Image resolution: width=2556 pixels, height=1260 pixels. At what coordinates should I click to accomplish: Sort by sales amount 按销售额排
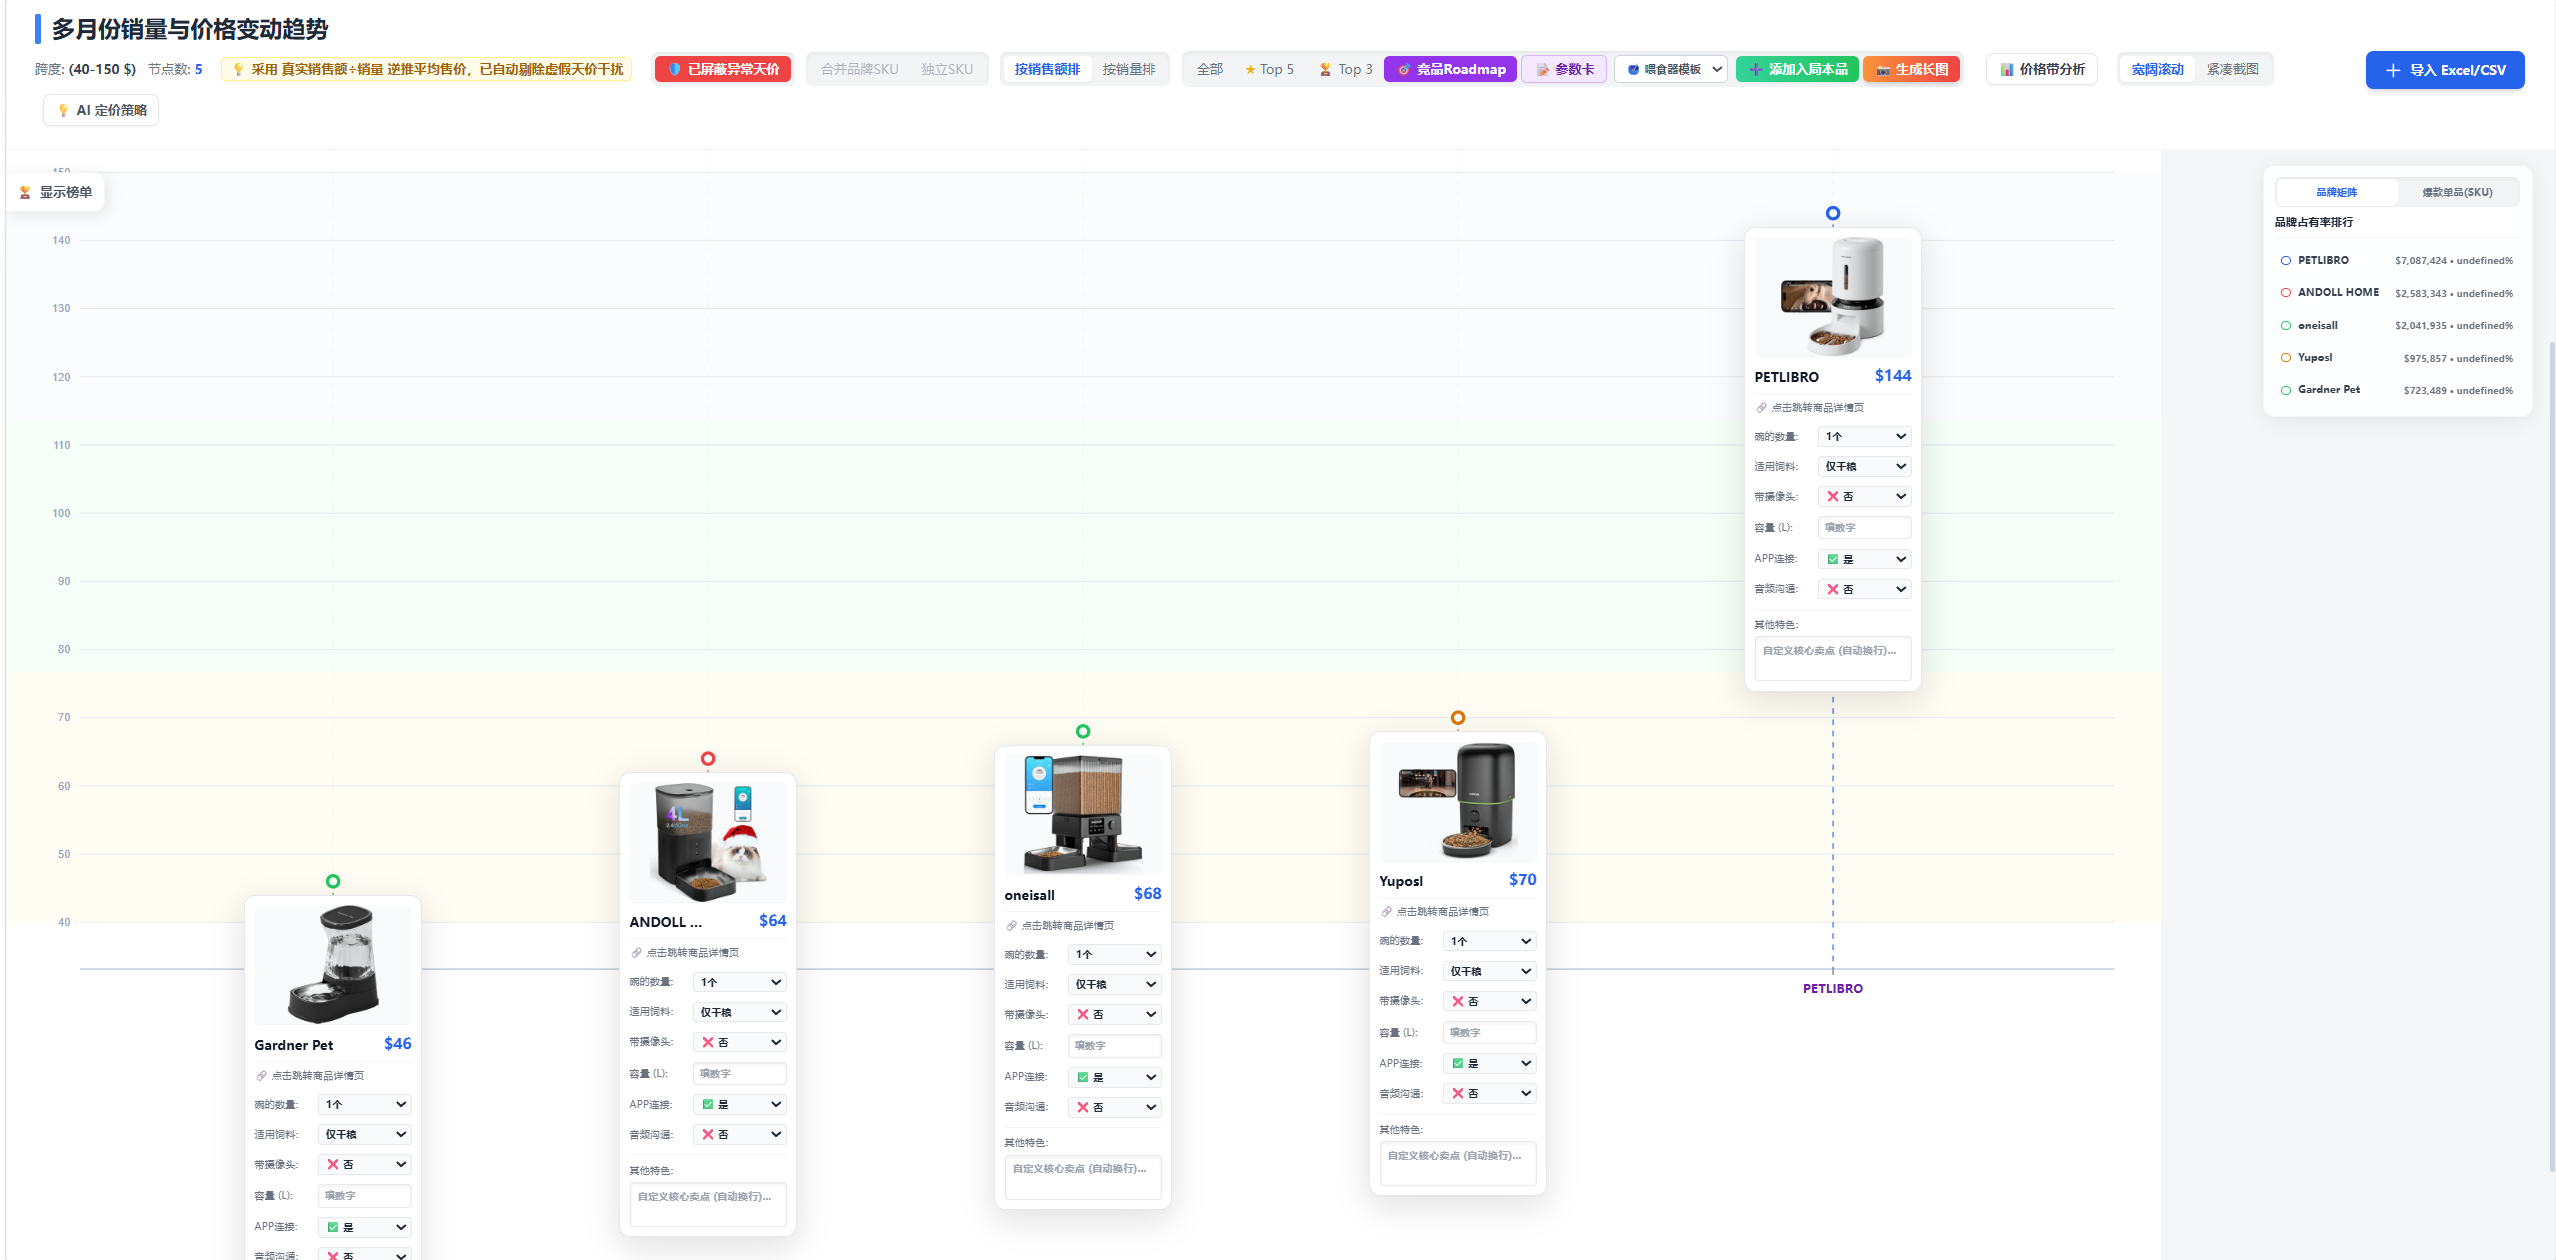(1047, 69)
